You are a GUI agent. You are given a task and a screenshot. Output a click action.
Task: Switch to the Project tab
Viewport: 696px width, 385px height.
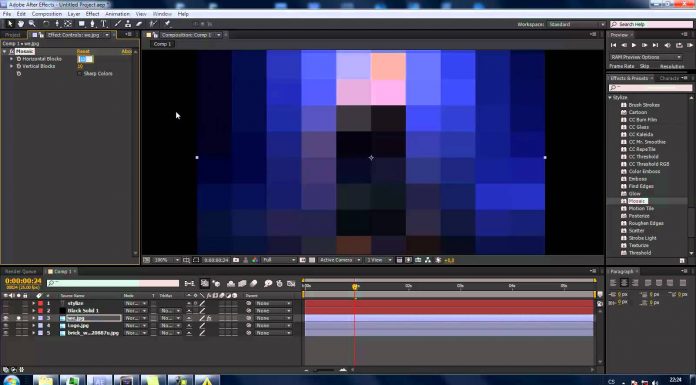[12, 35]
